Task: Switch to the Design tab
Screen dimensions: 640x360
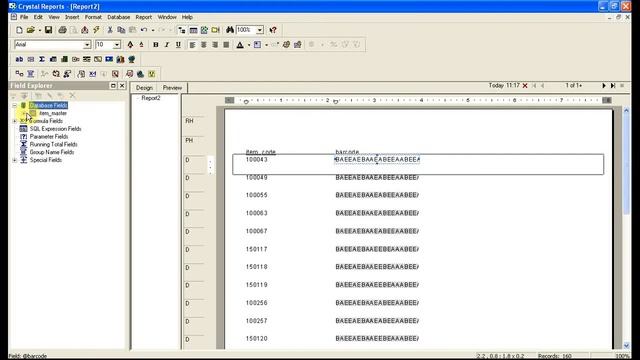Action: click(144, 88)
